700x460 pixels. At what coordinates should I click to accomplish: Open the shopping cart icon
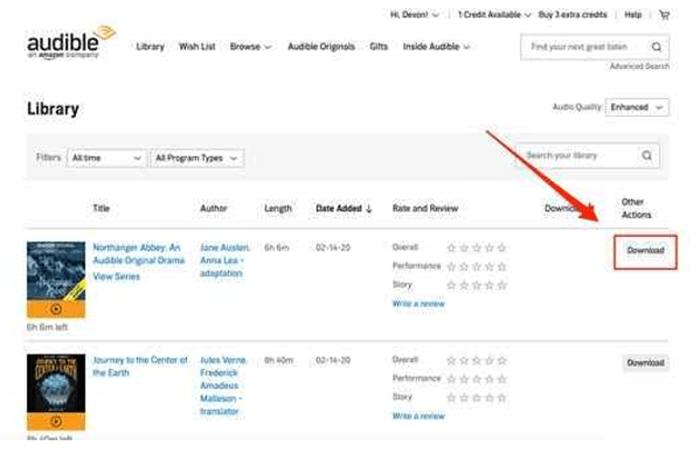tap(664, 15)
